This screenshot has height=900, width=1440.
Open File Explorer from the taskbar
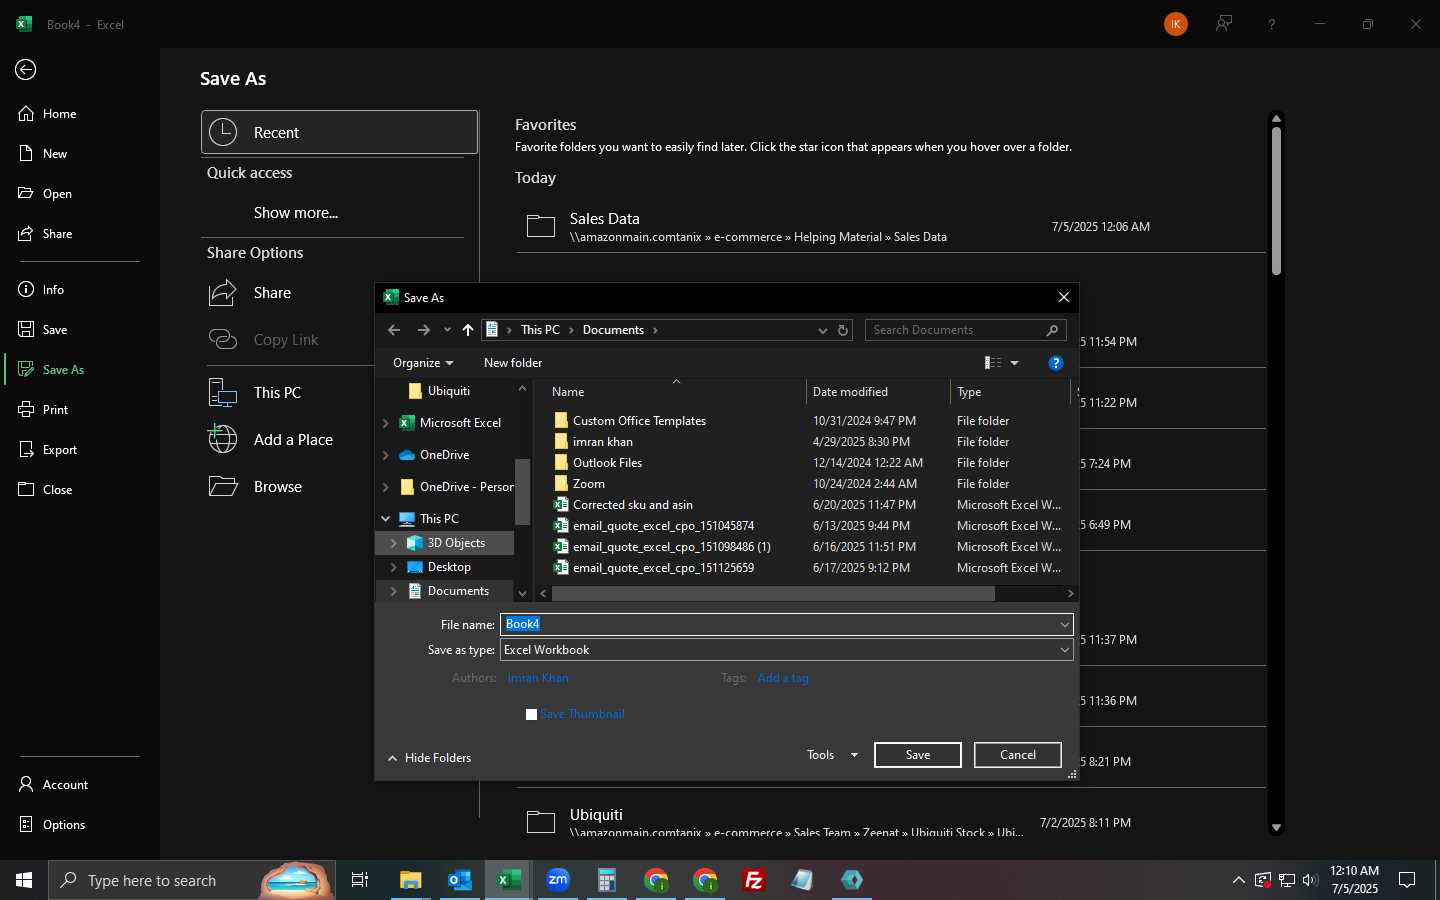coord(410,880)
